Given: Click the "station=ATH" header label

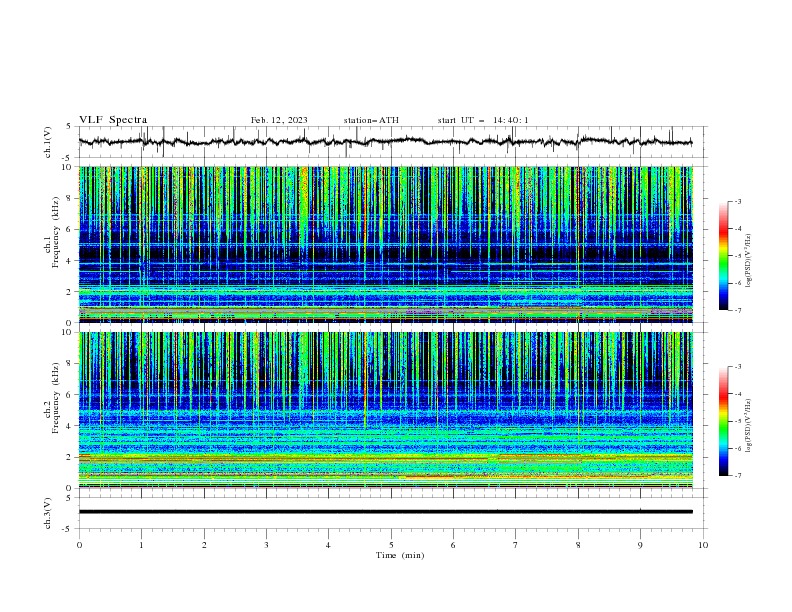Looking at the screenshot, I should pyautogui.click(x=371, y=120).
